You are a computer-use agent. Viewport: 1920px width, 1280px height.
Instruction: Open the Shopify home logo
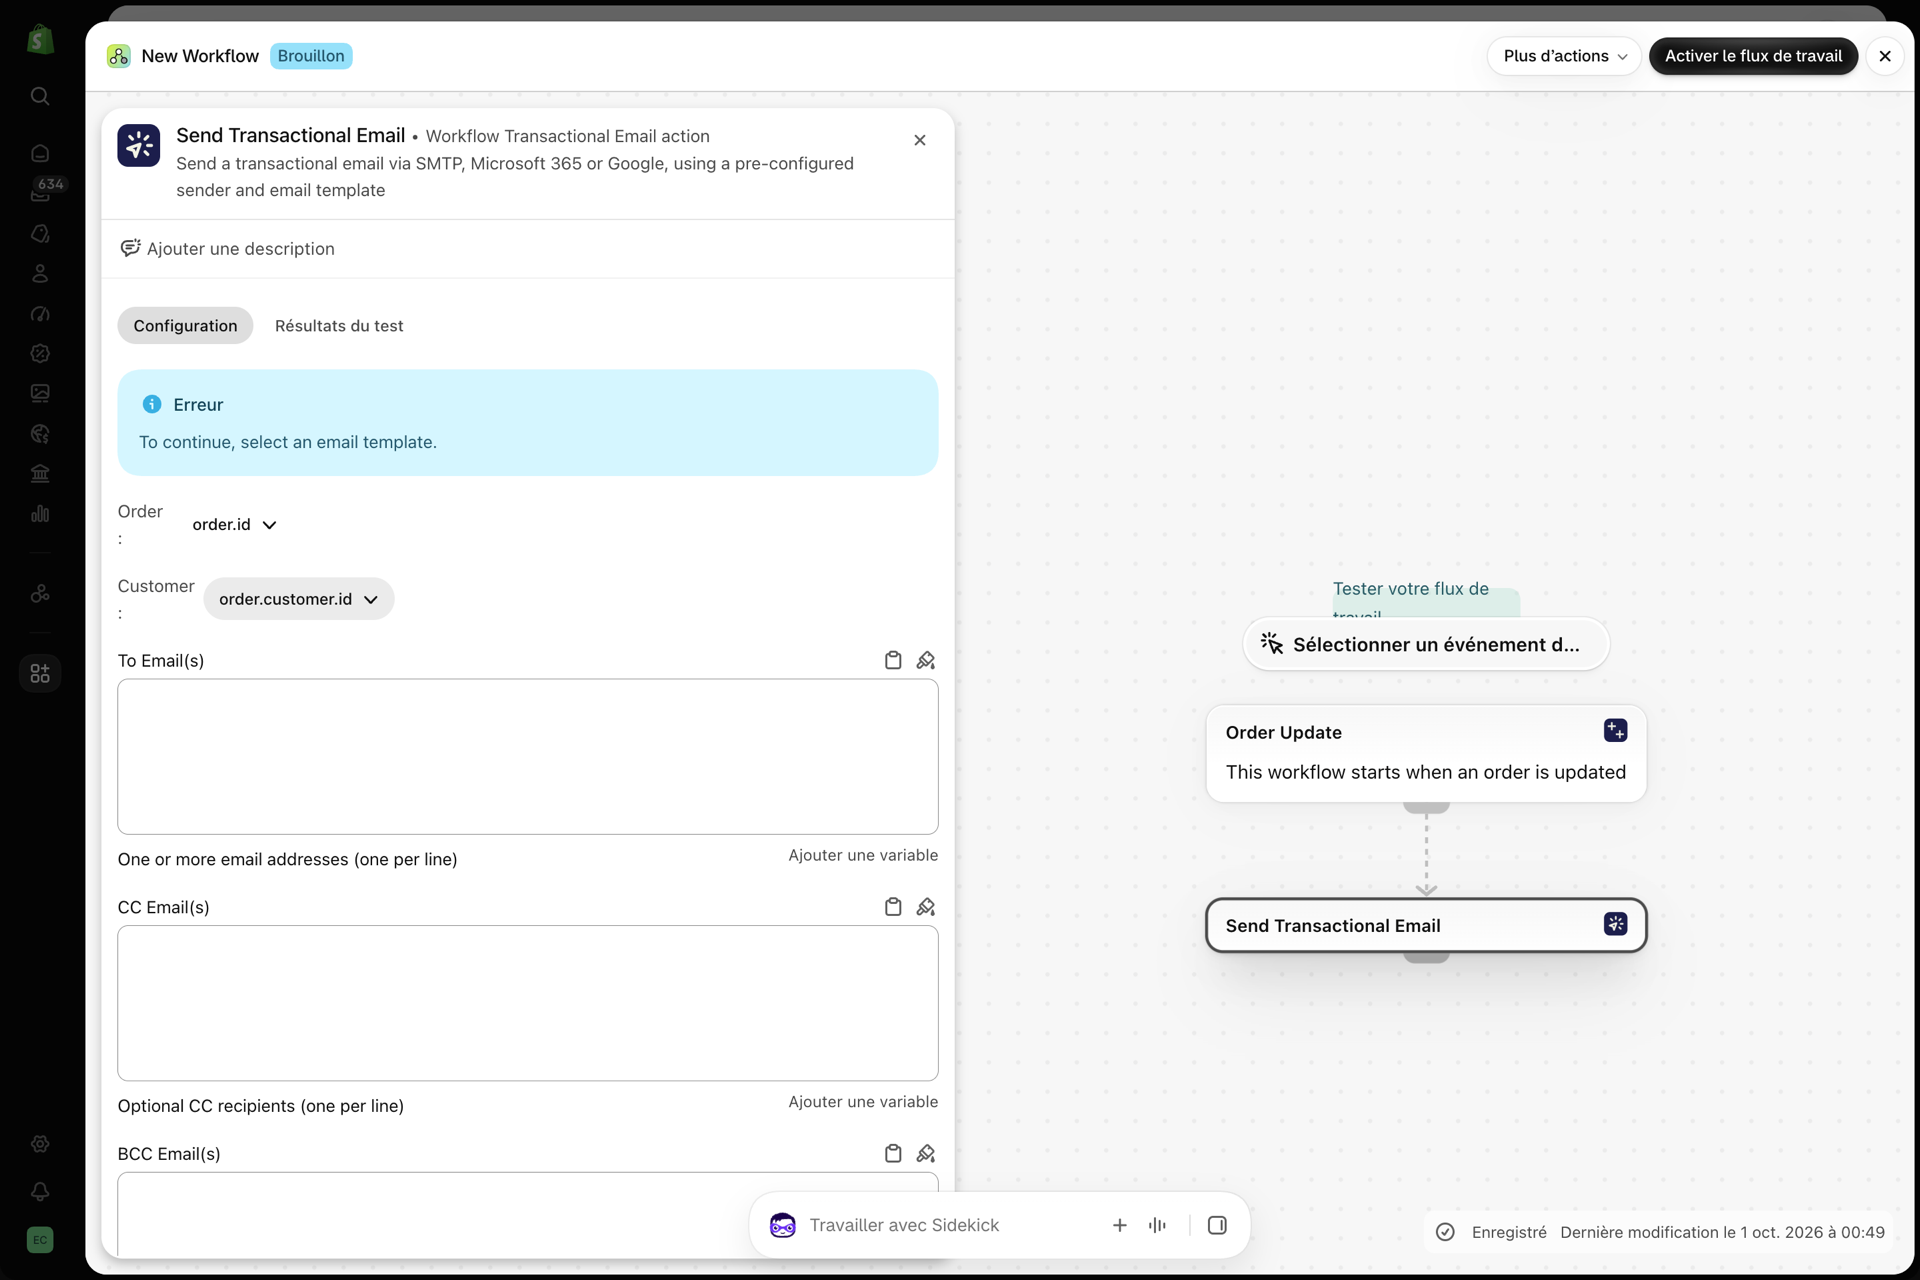click(40, 40)
